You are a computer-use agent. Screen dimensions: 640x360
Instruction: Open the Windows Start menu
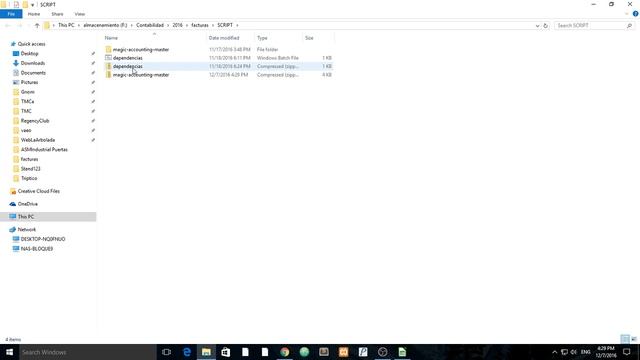9,352
